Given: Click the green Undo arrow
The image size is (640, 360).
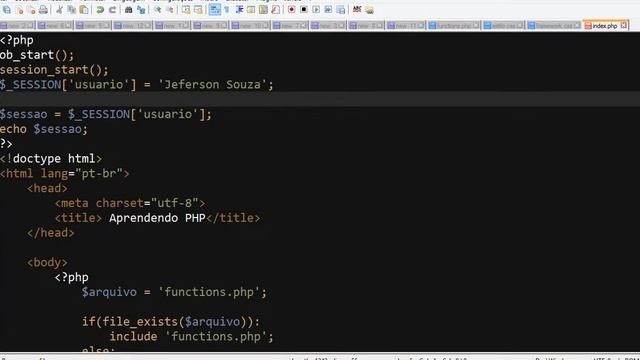Looking at the screenshot, I should (x=100, y=10).
